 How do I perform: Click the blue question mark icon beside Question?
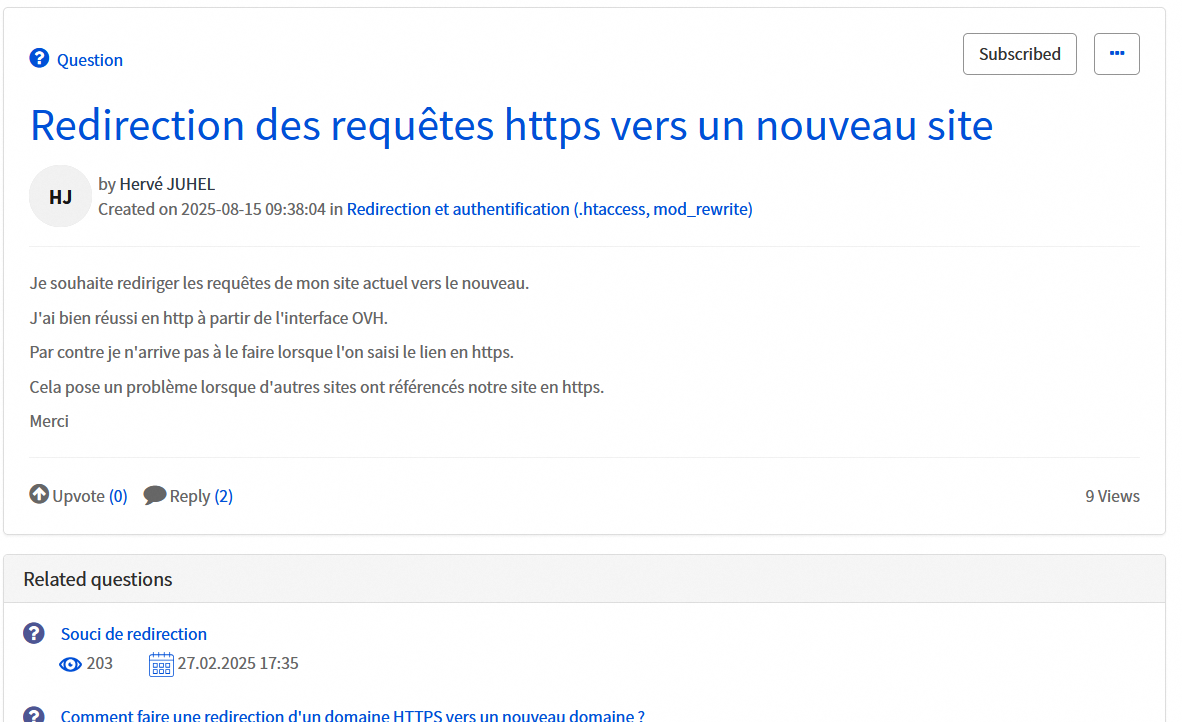39,59
